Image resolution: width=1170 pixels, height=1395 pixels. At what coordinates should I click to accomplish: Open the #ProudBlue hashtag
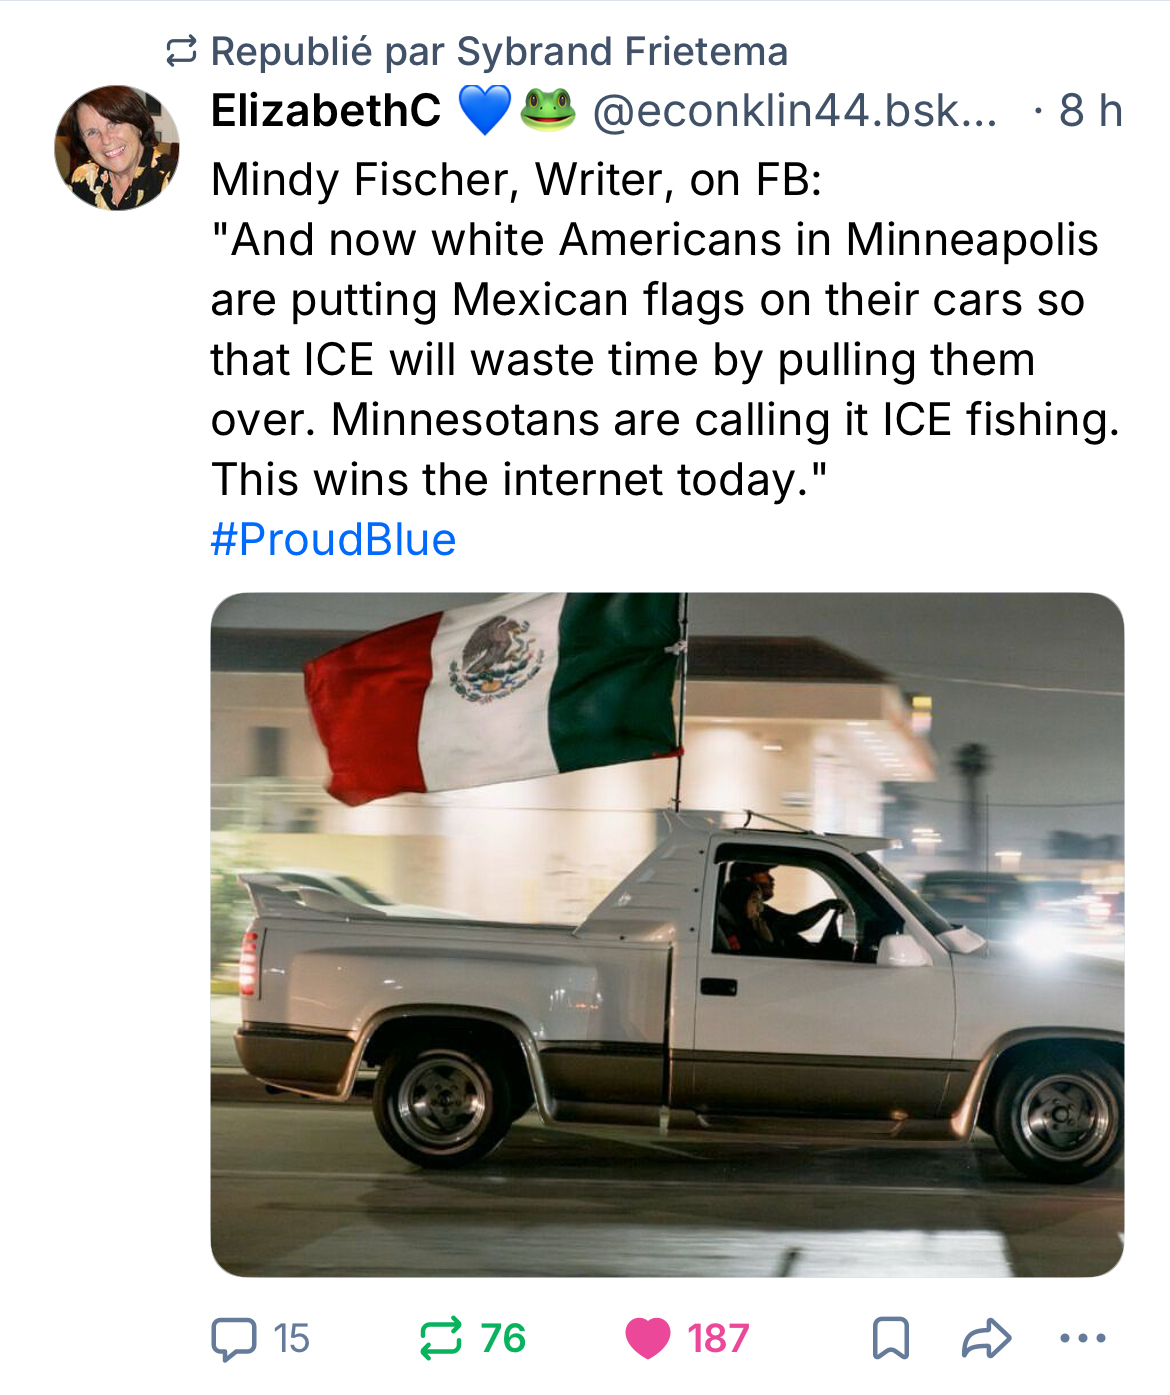(333, 540)
